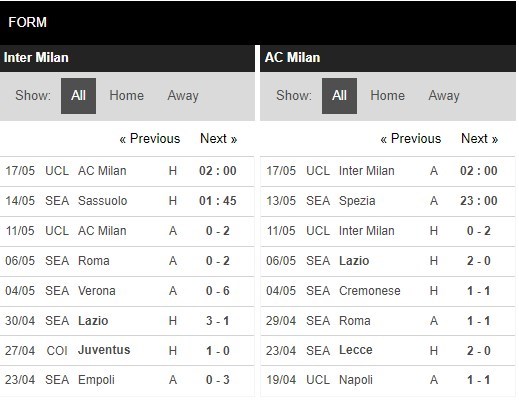Screen dimensions: 519x404
Task: Go to Previous AC Milan matches
Action: click(411, 138)
